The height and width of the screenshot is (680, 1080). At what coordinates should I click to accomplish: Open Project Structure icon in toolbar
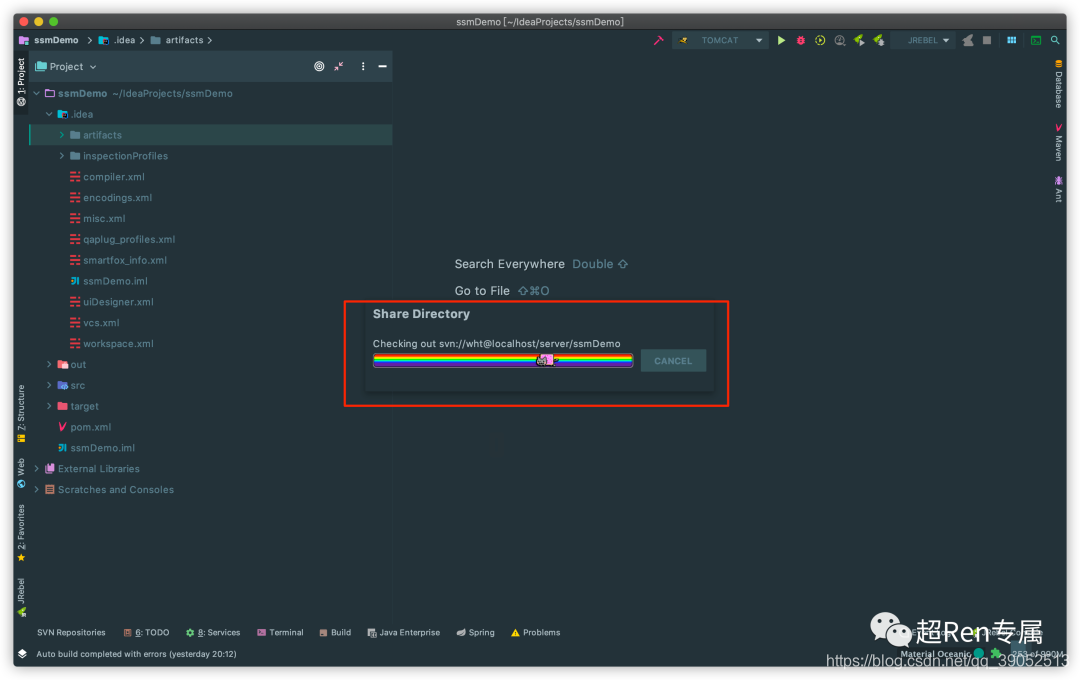pos(1011,41)
